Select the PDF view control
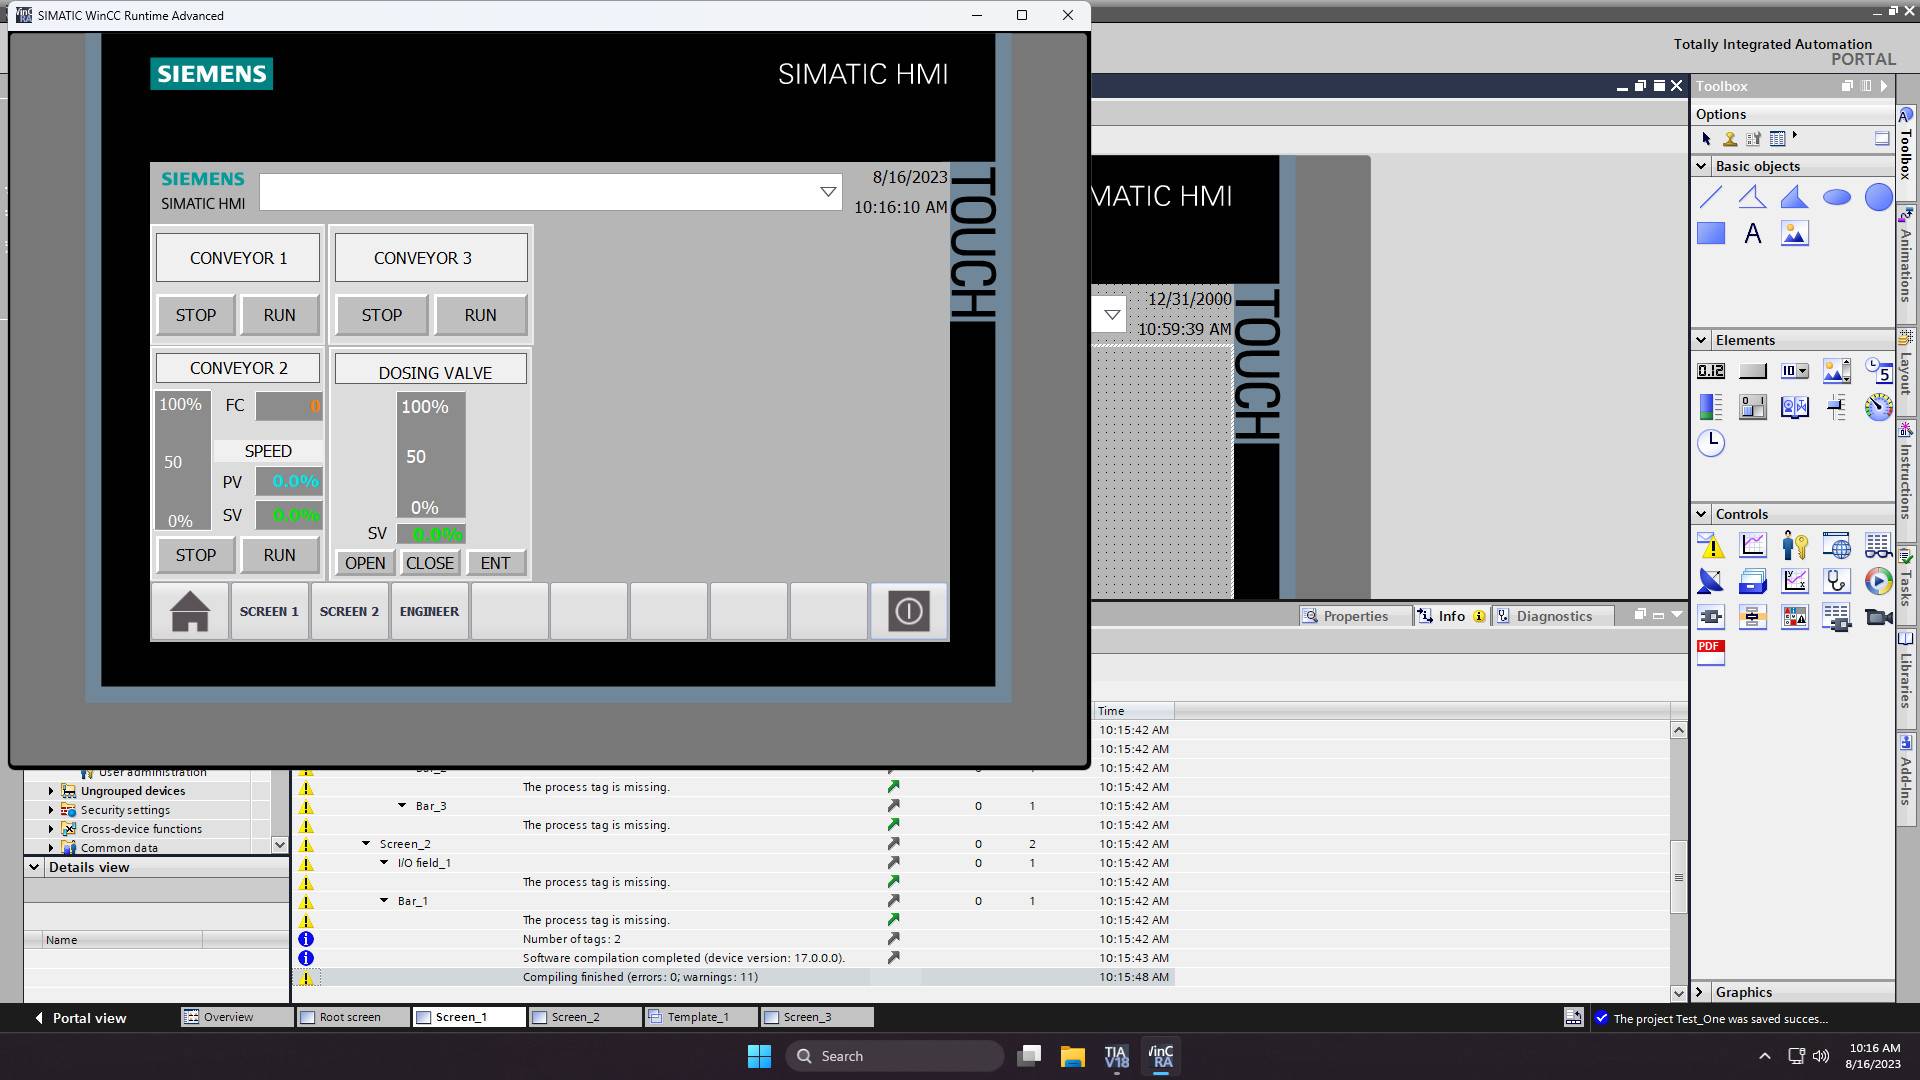1920x1080 pixels. point(1711,653)
